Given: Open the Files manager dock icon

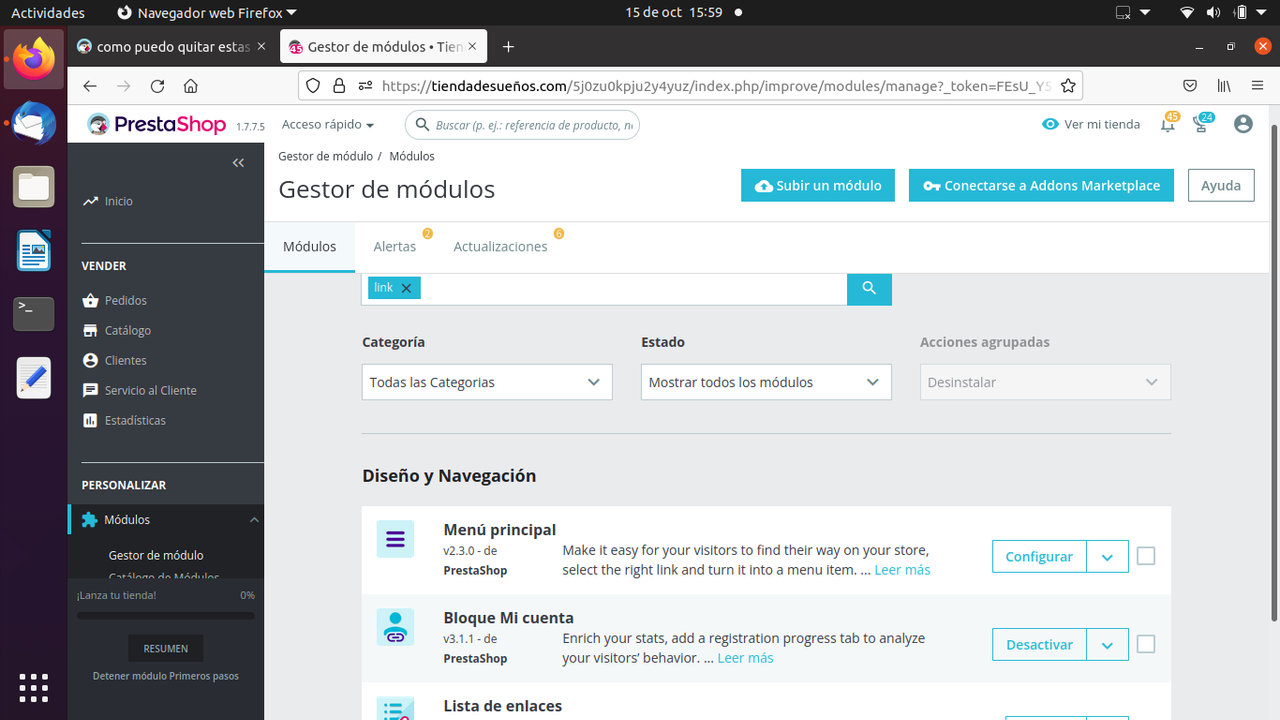Looking at the screenshot, I should point(34,187).
